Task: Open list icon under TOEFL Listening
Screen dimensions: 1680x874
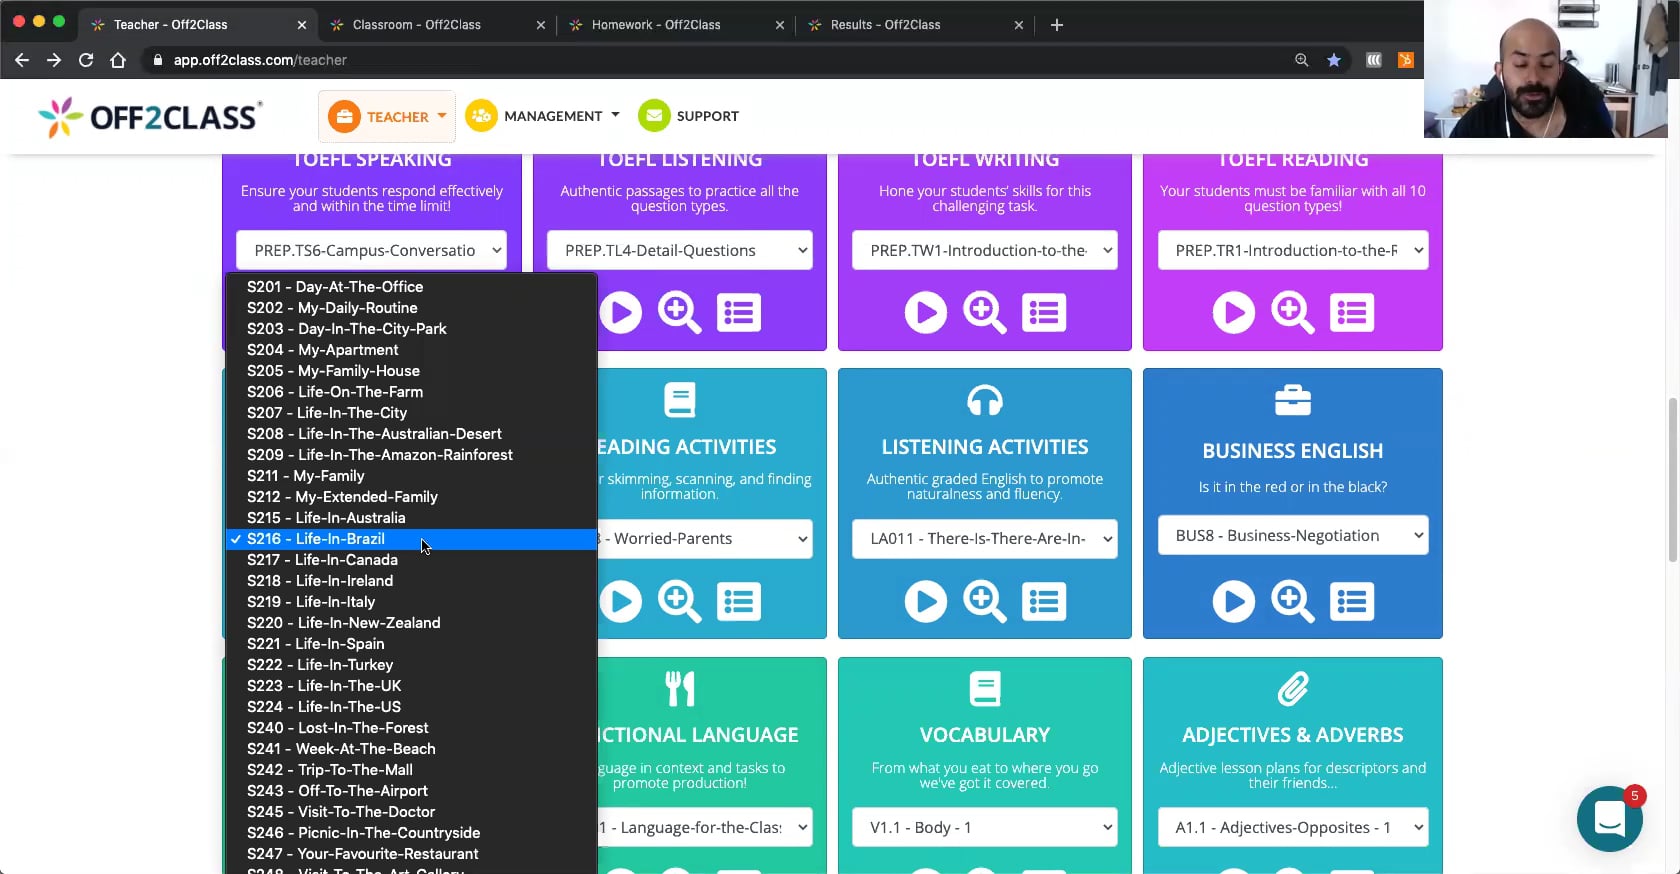Action: point(739,313)
